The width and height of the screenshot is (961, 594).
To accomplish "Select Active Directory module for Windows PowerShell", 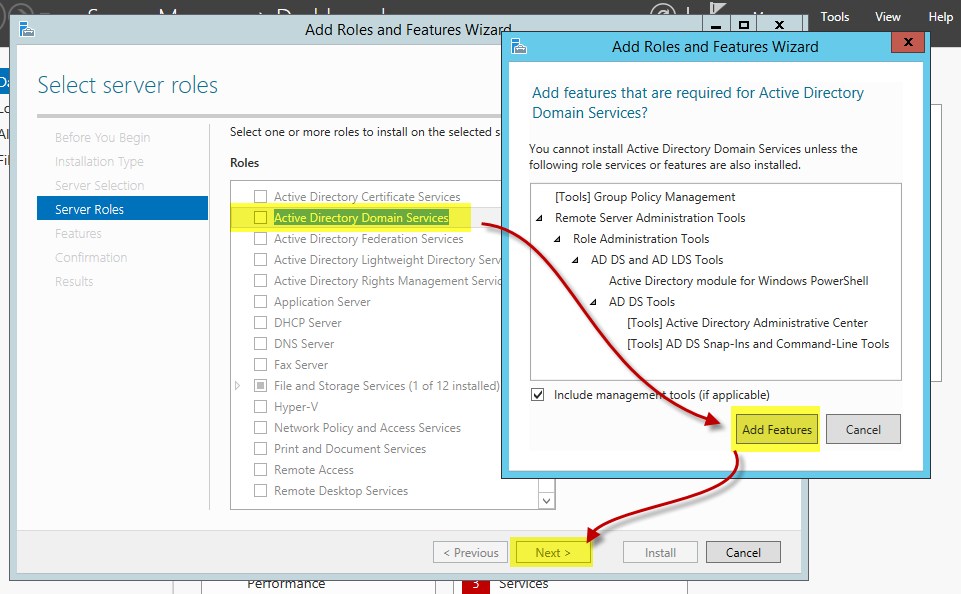I will coord(739,281).
